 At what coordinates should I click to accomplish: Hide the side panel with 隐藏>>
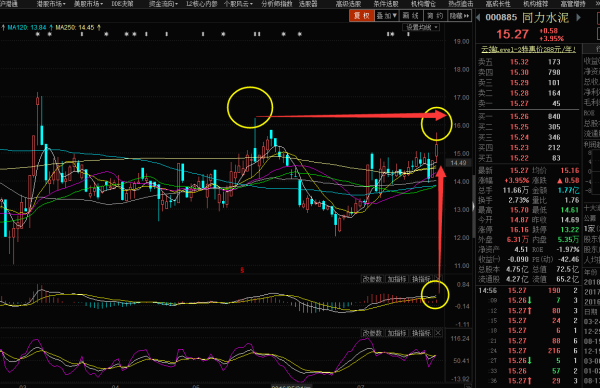[459, 16]
